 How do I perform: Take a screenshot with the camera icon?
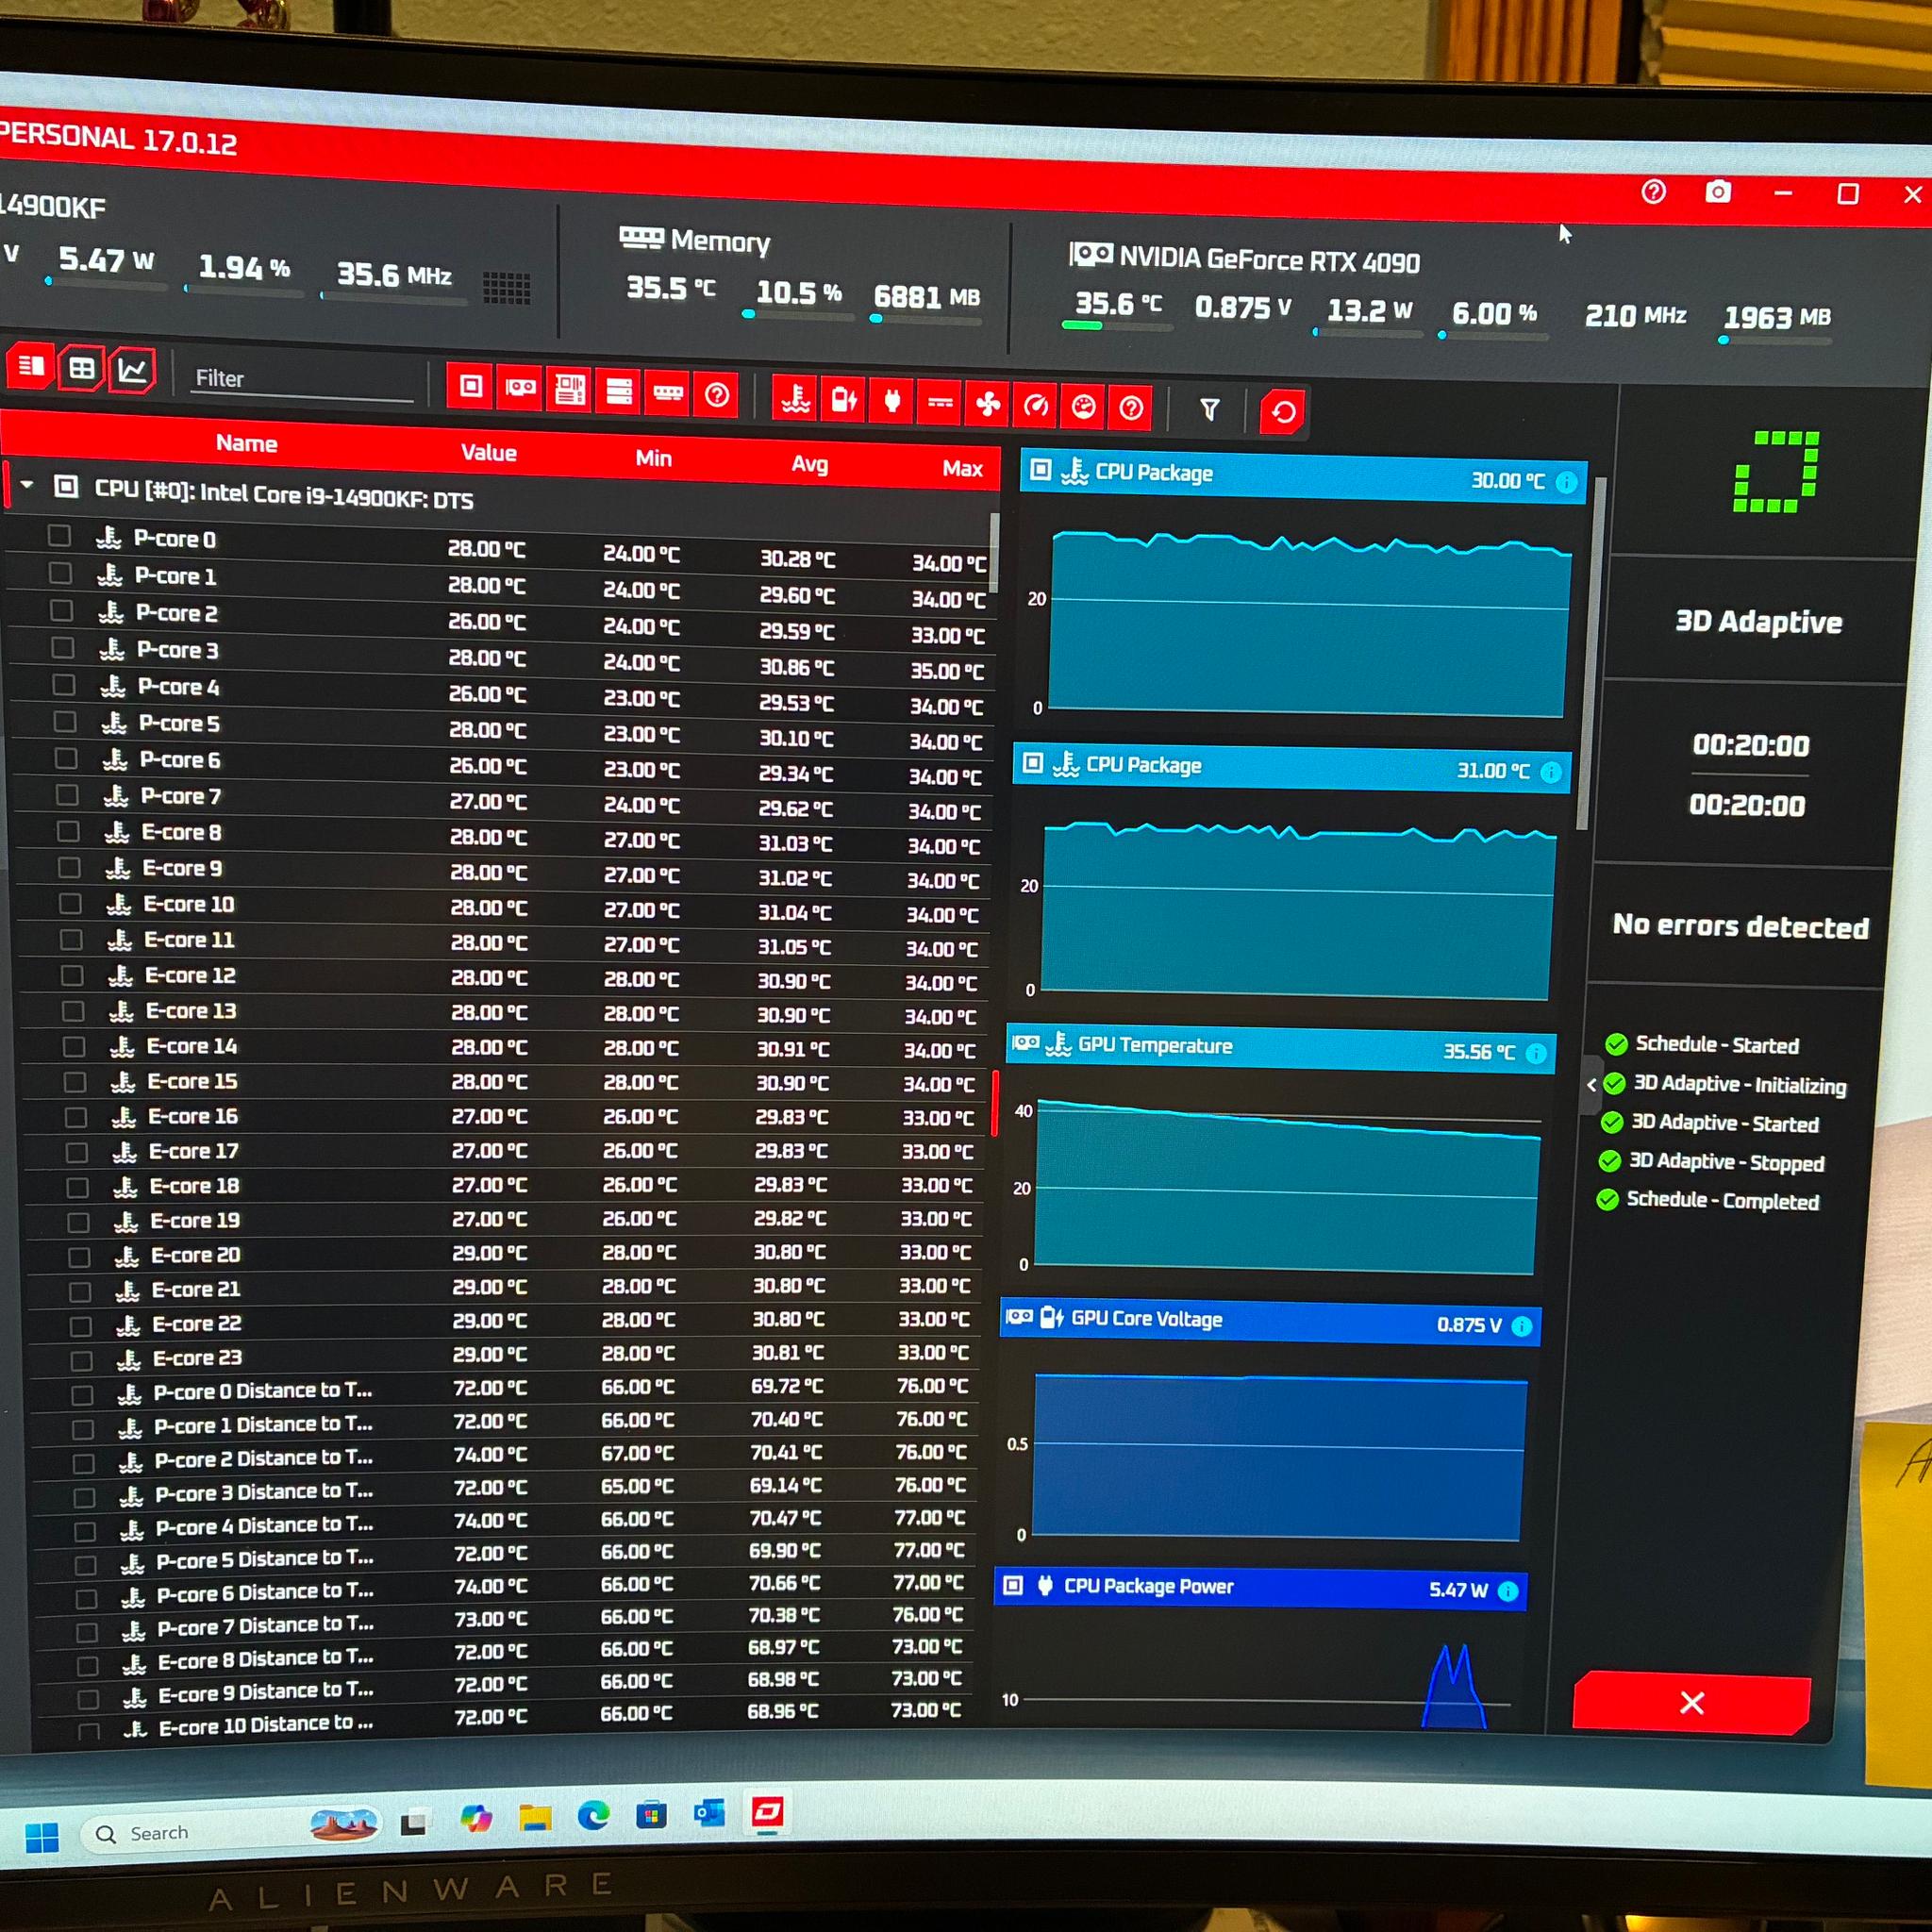tap(1718, 191)
